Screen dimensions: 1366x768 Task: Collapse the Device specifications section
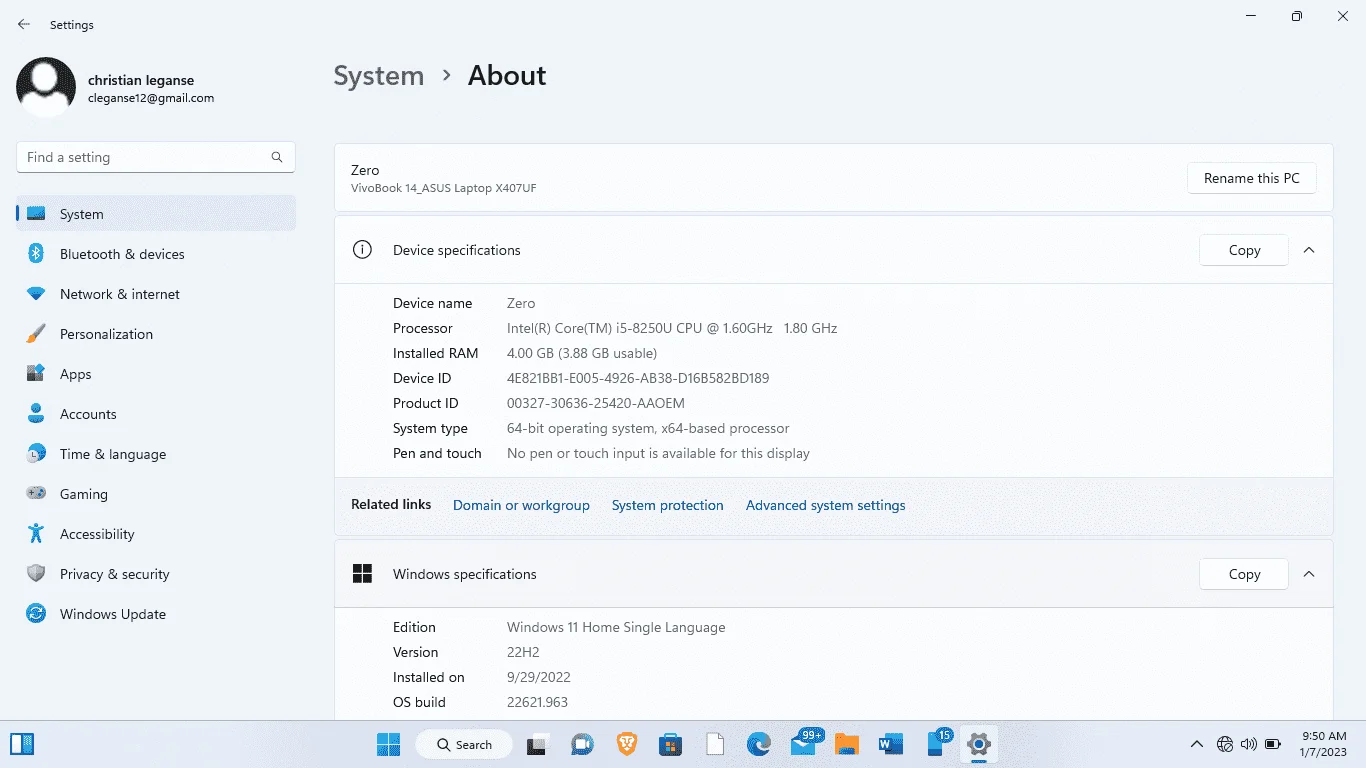(1309, 250)
